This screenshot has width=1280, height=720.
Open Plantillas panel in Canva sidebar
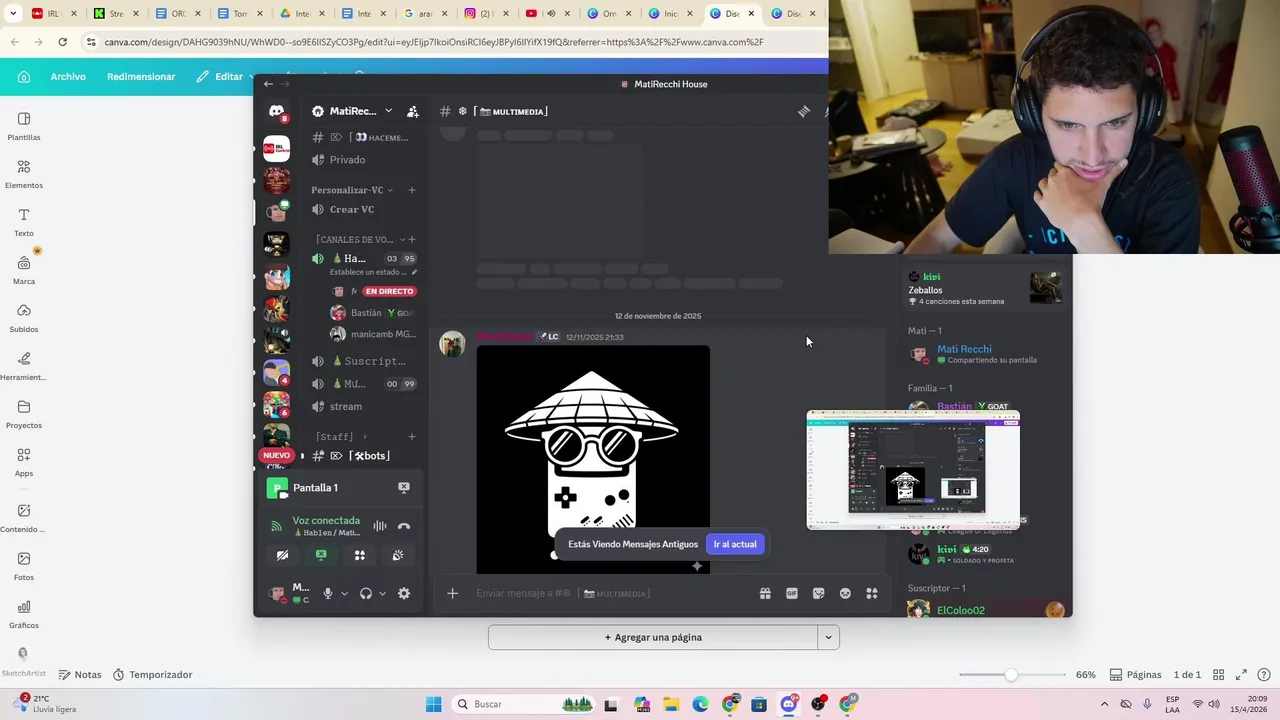point(24,126)
